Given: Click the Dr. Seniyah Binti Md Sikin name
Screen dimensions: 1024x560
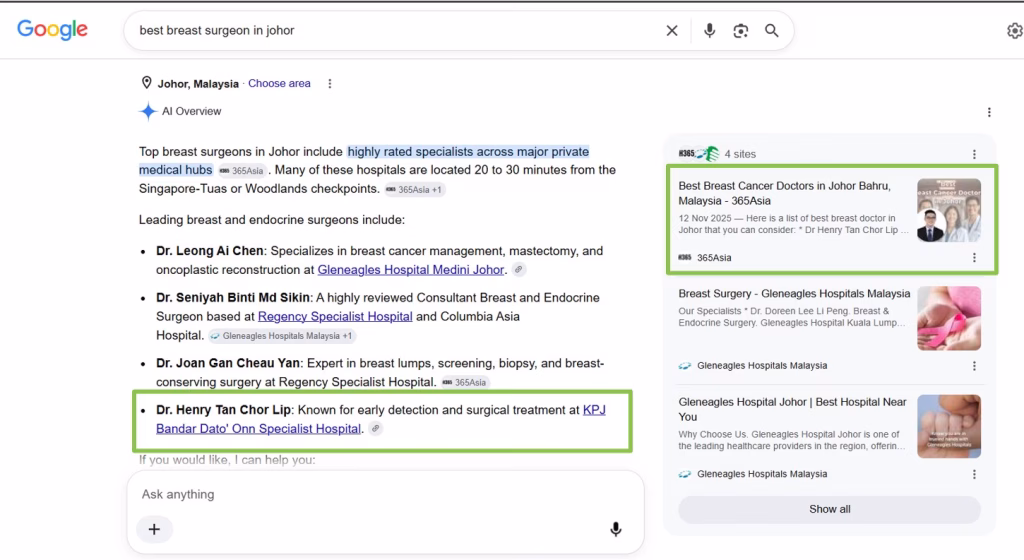Looking at the screenshot, I should point(232,298).
